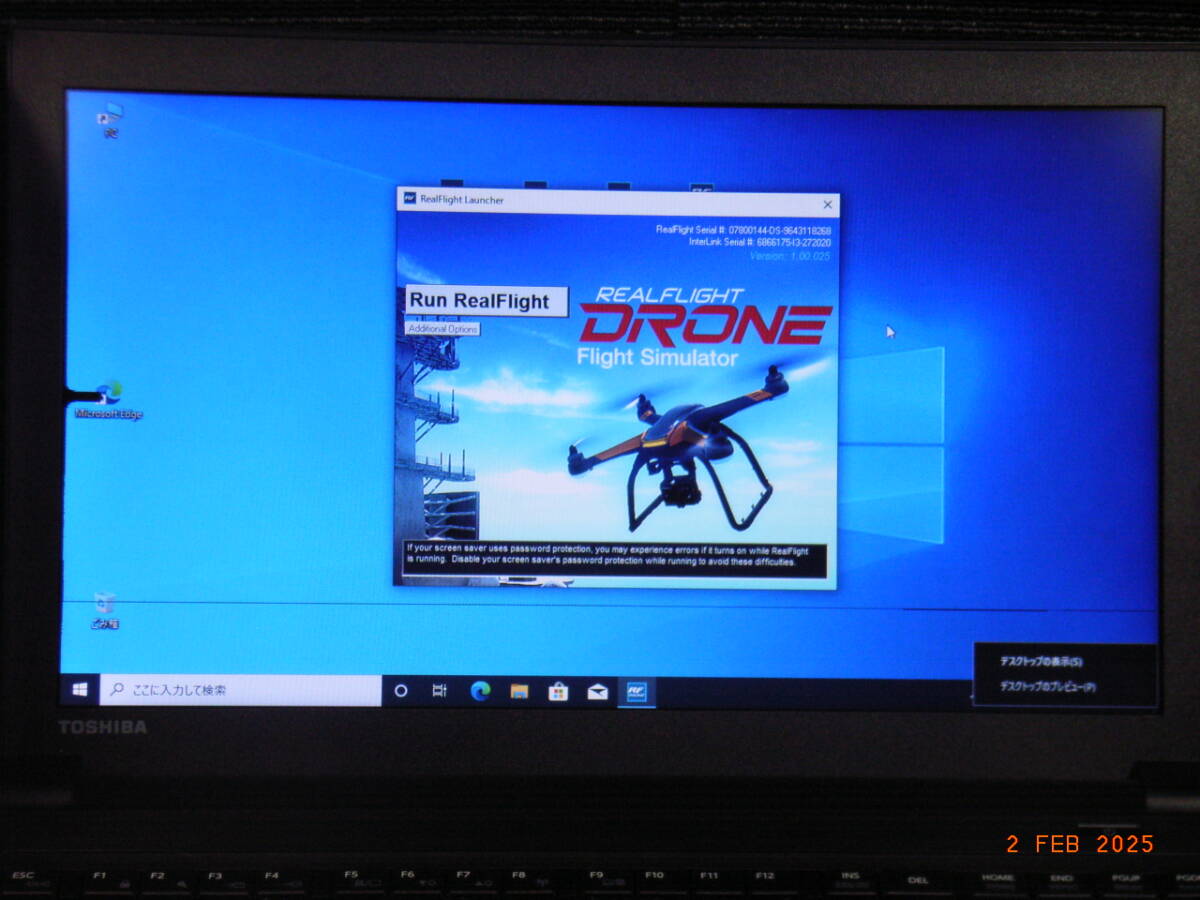This screenshot has width=1200, height=900.
Task: Select the ごみ箱 Recycle Bin desktop icon
Action: click(104, 610)
